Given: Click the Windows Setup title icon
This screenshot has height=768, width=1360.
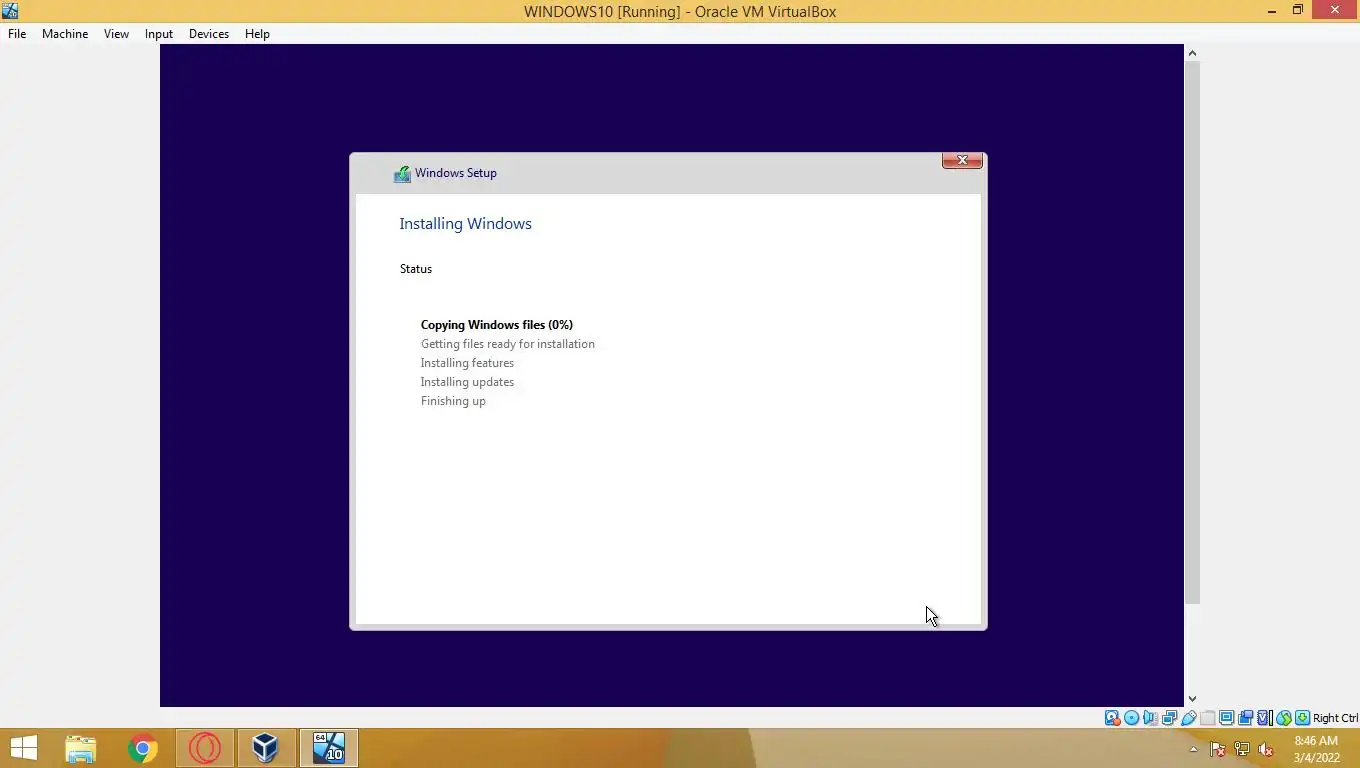Looking at the screenshot, I should pos(402,174).
